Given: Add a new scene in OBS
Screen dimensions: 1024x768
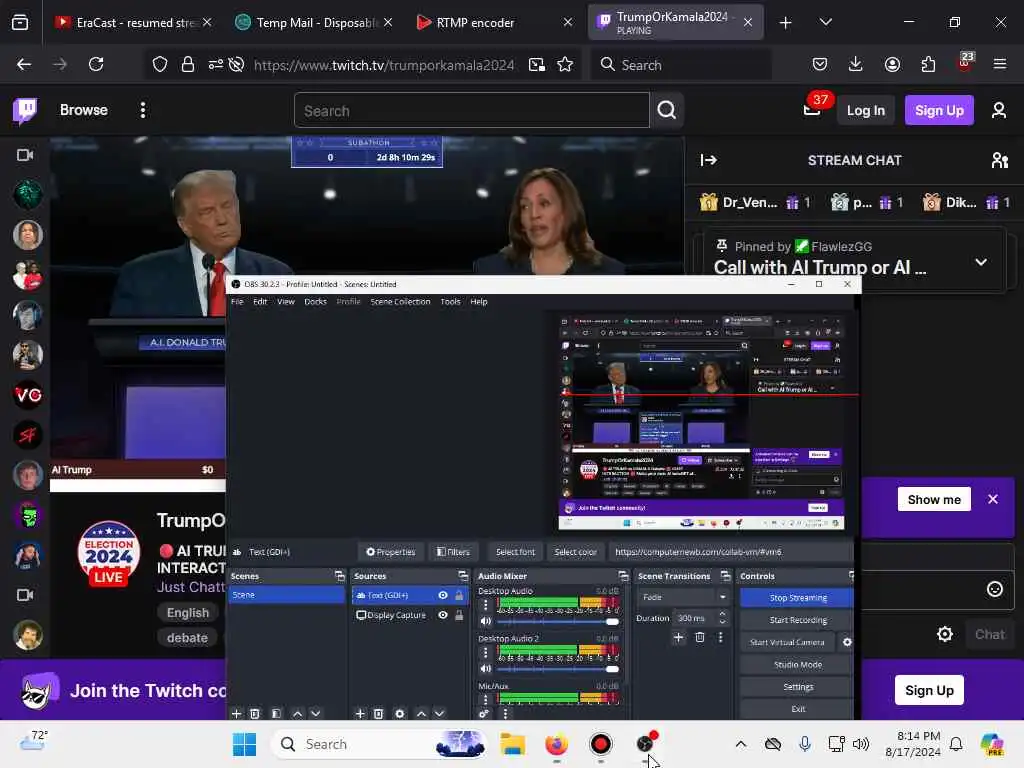Looking at the screenshot, I should point(236,714).
